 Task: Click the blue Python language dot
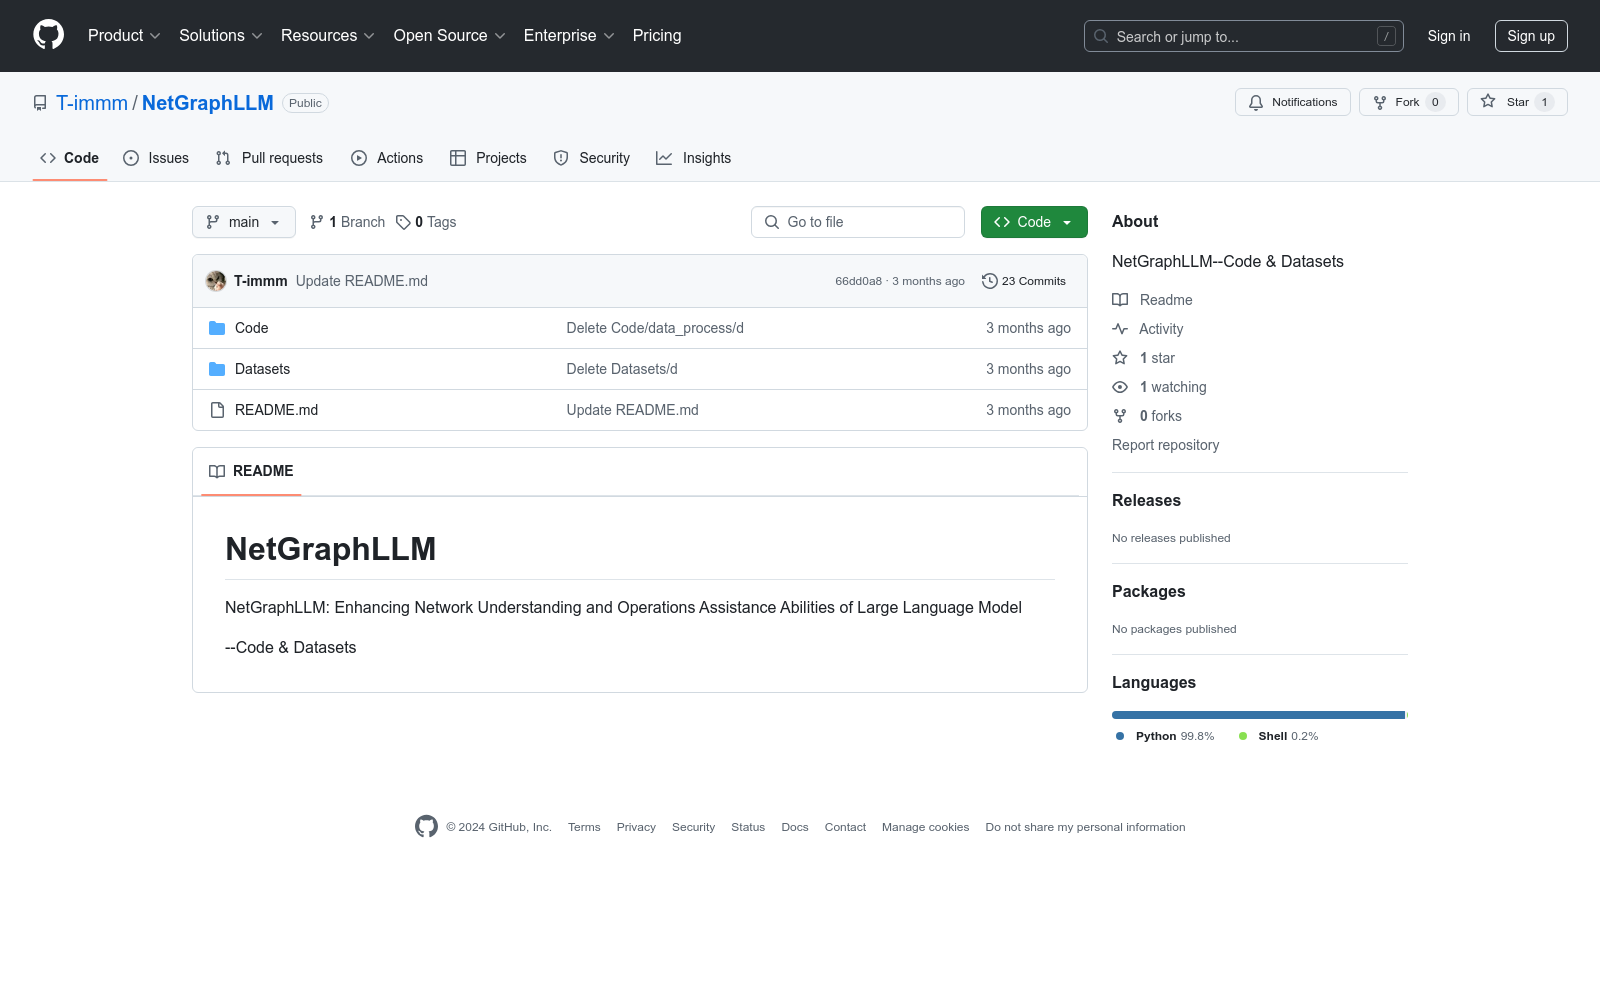[x=1120, y=736]
